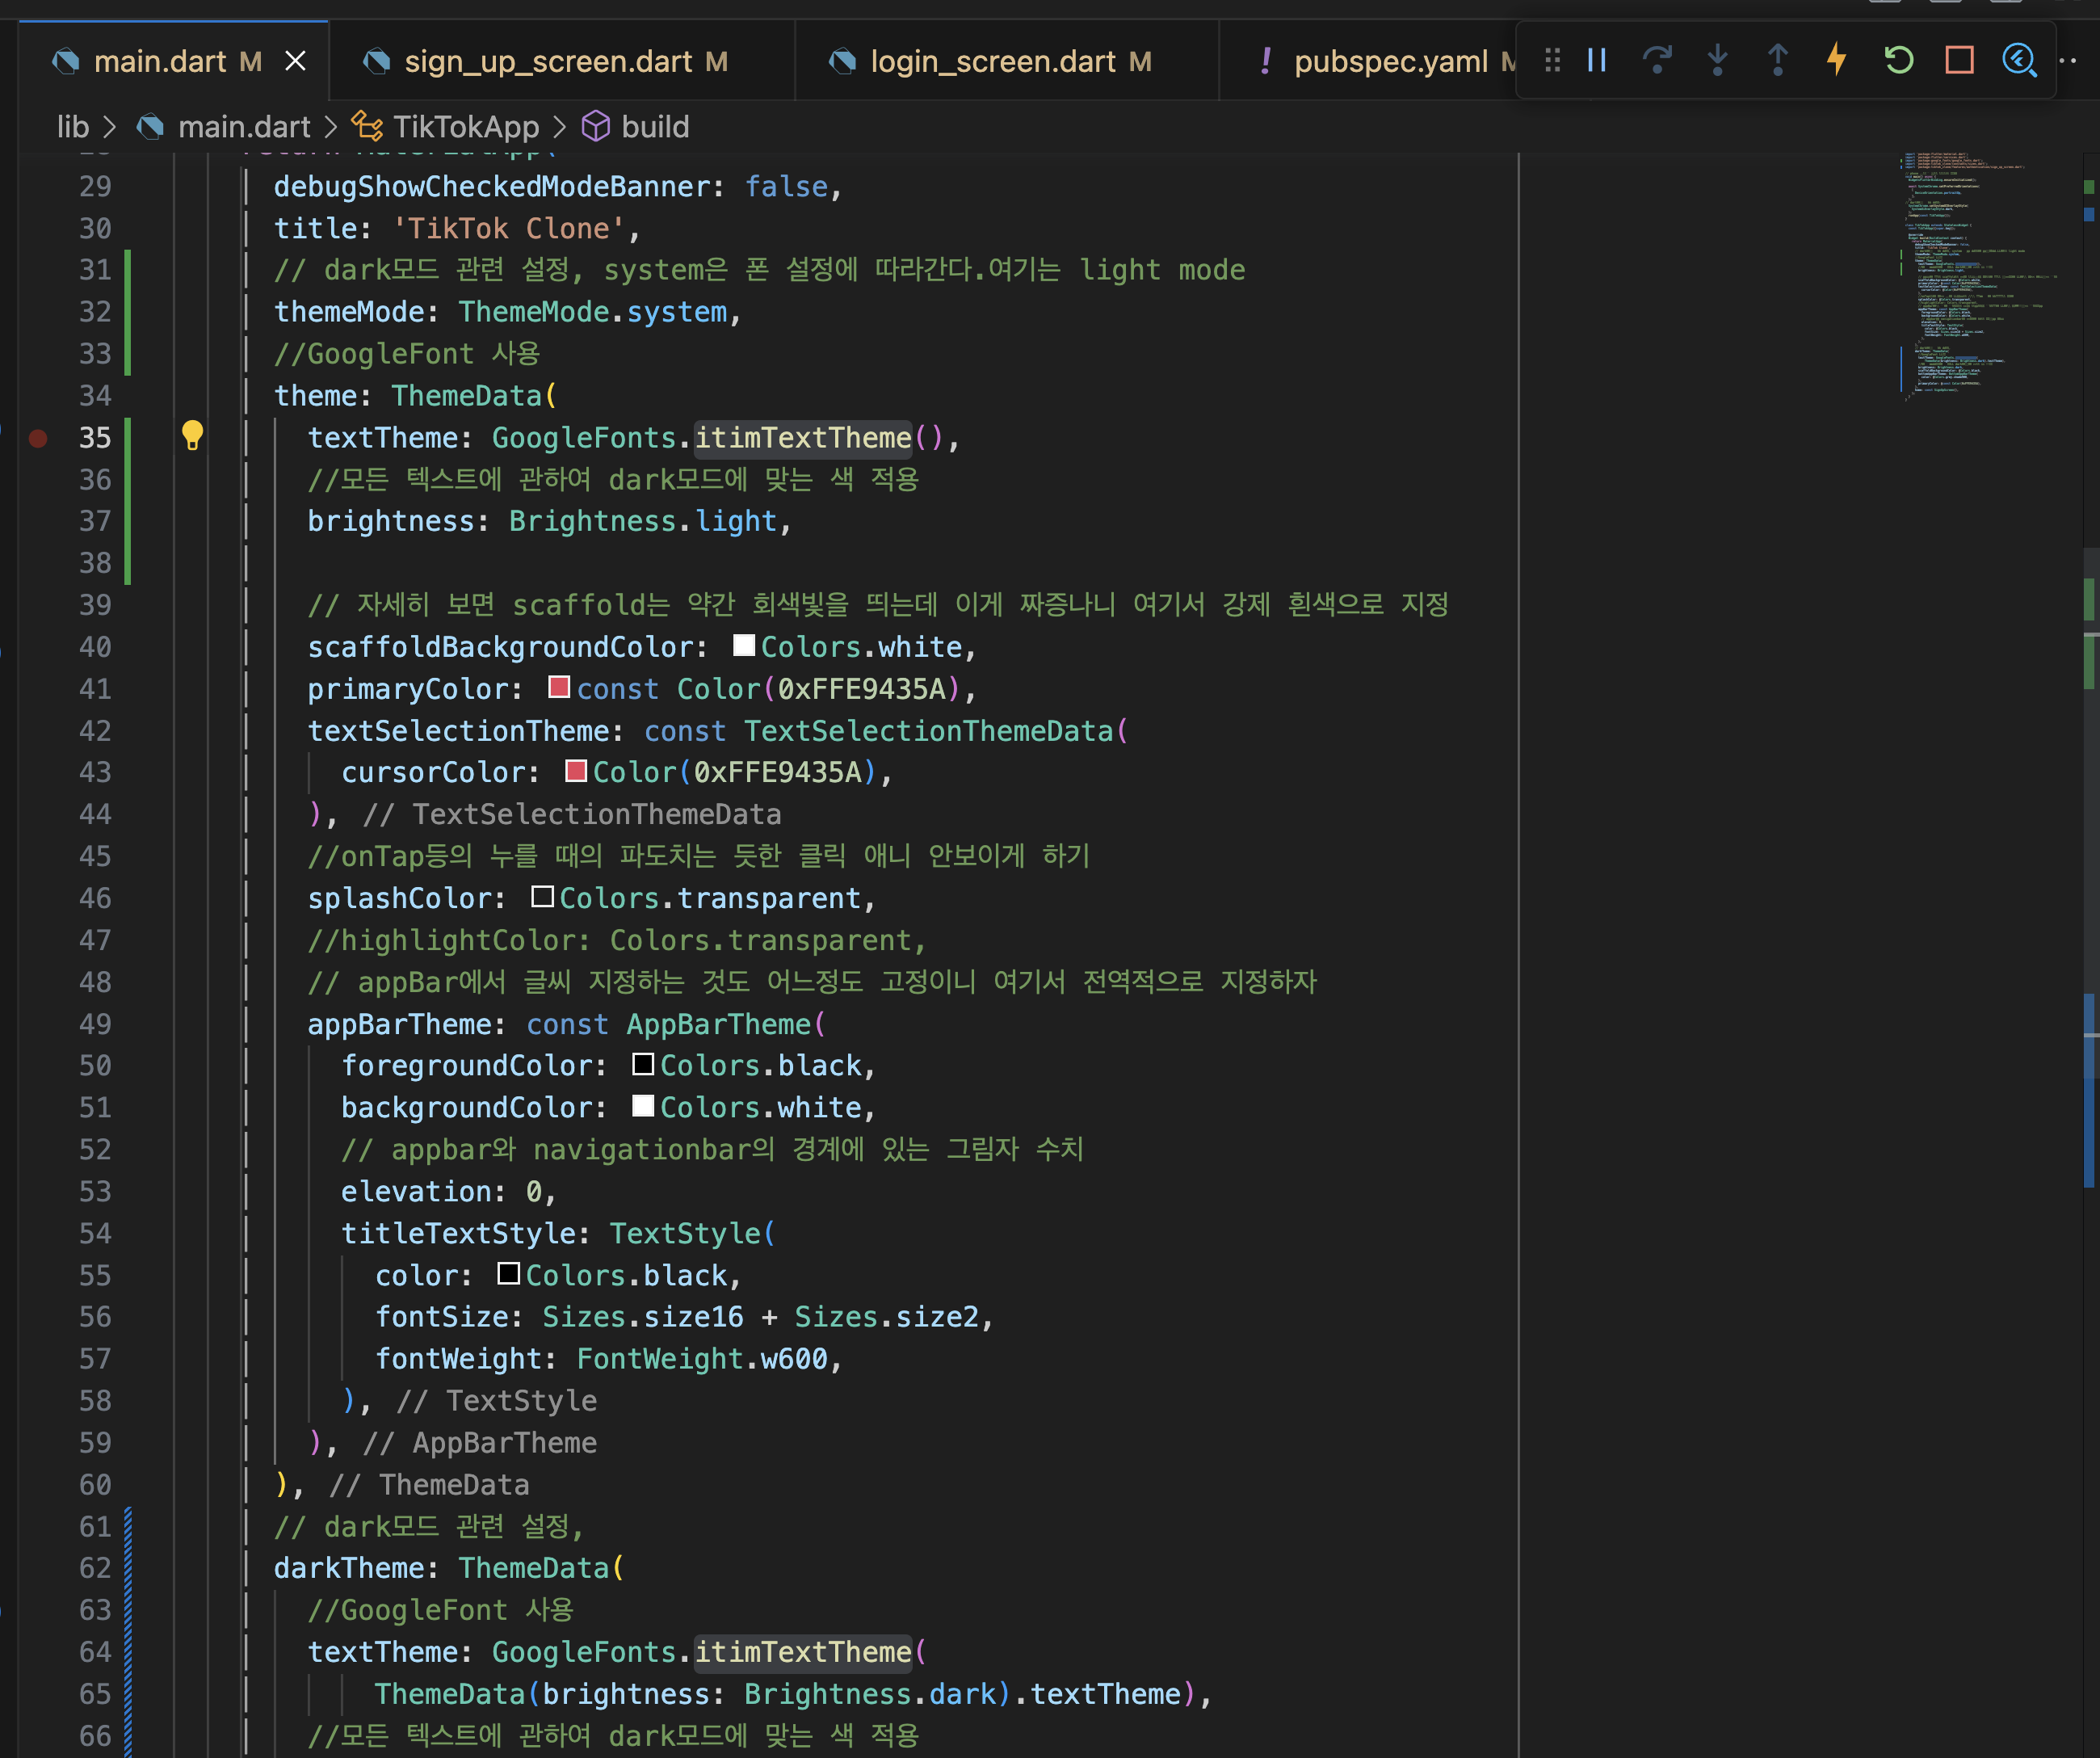Pause the debug session
2100x1758 pixels.
pyautogui.click(x=1597, y=61)
